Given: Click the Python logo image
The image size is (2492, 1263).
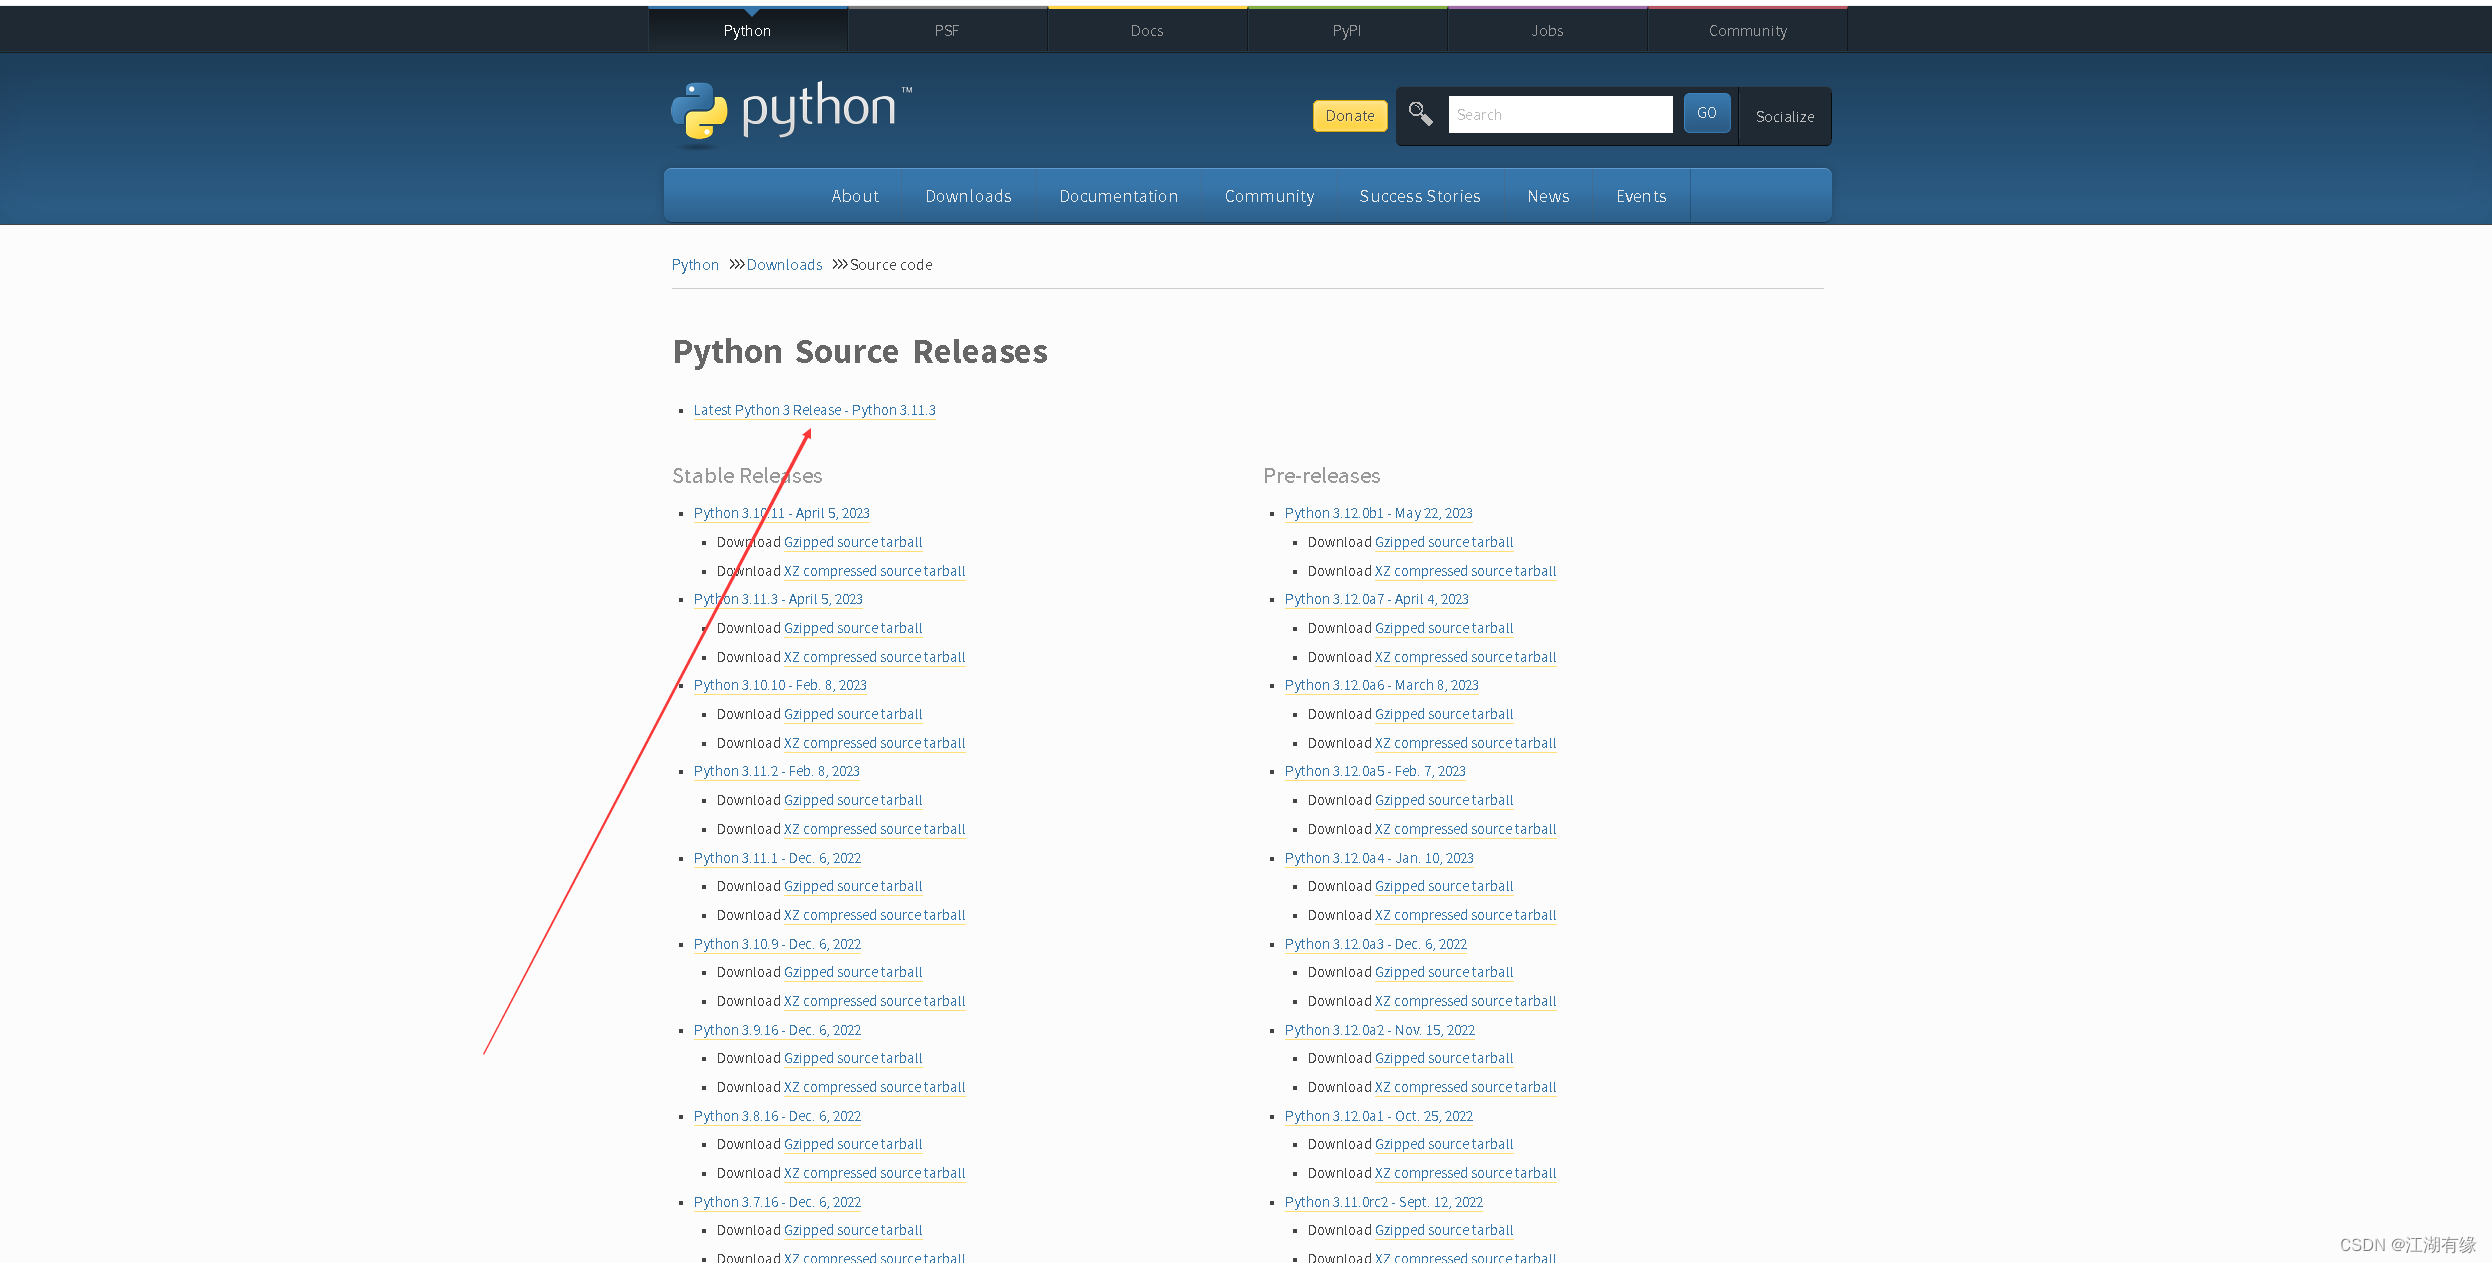Looking at the screenshot, I should click(x=791, y=114).
